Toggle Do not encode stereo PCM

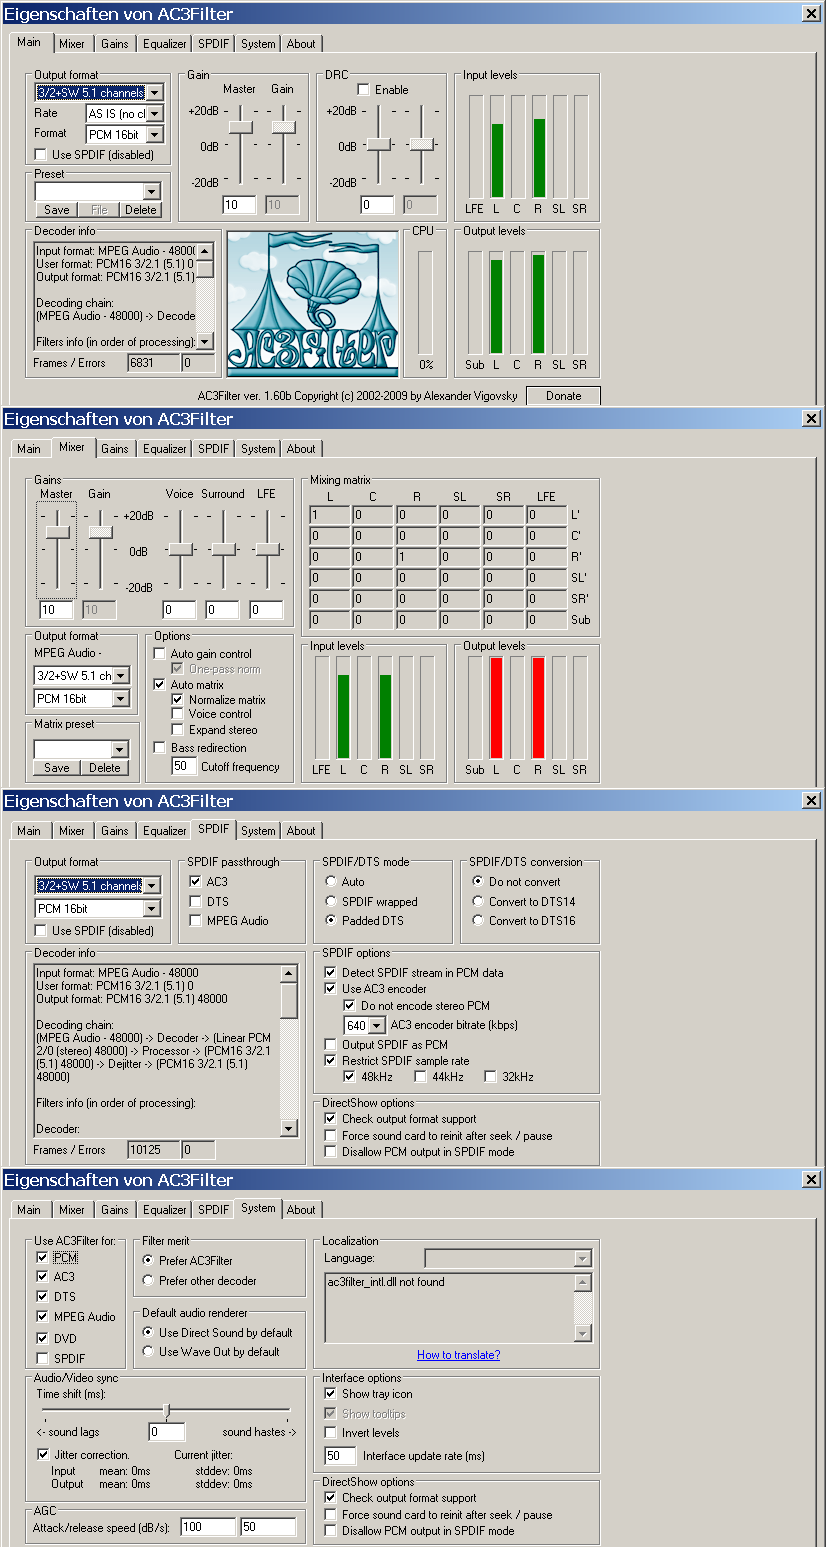(350, 1006)
